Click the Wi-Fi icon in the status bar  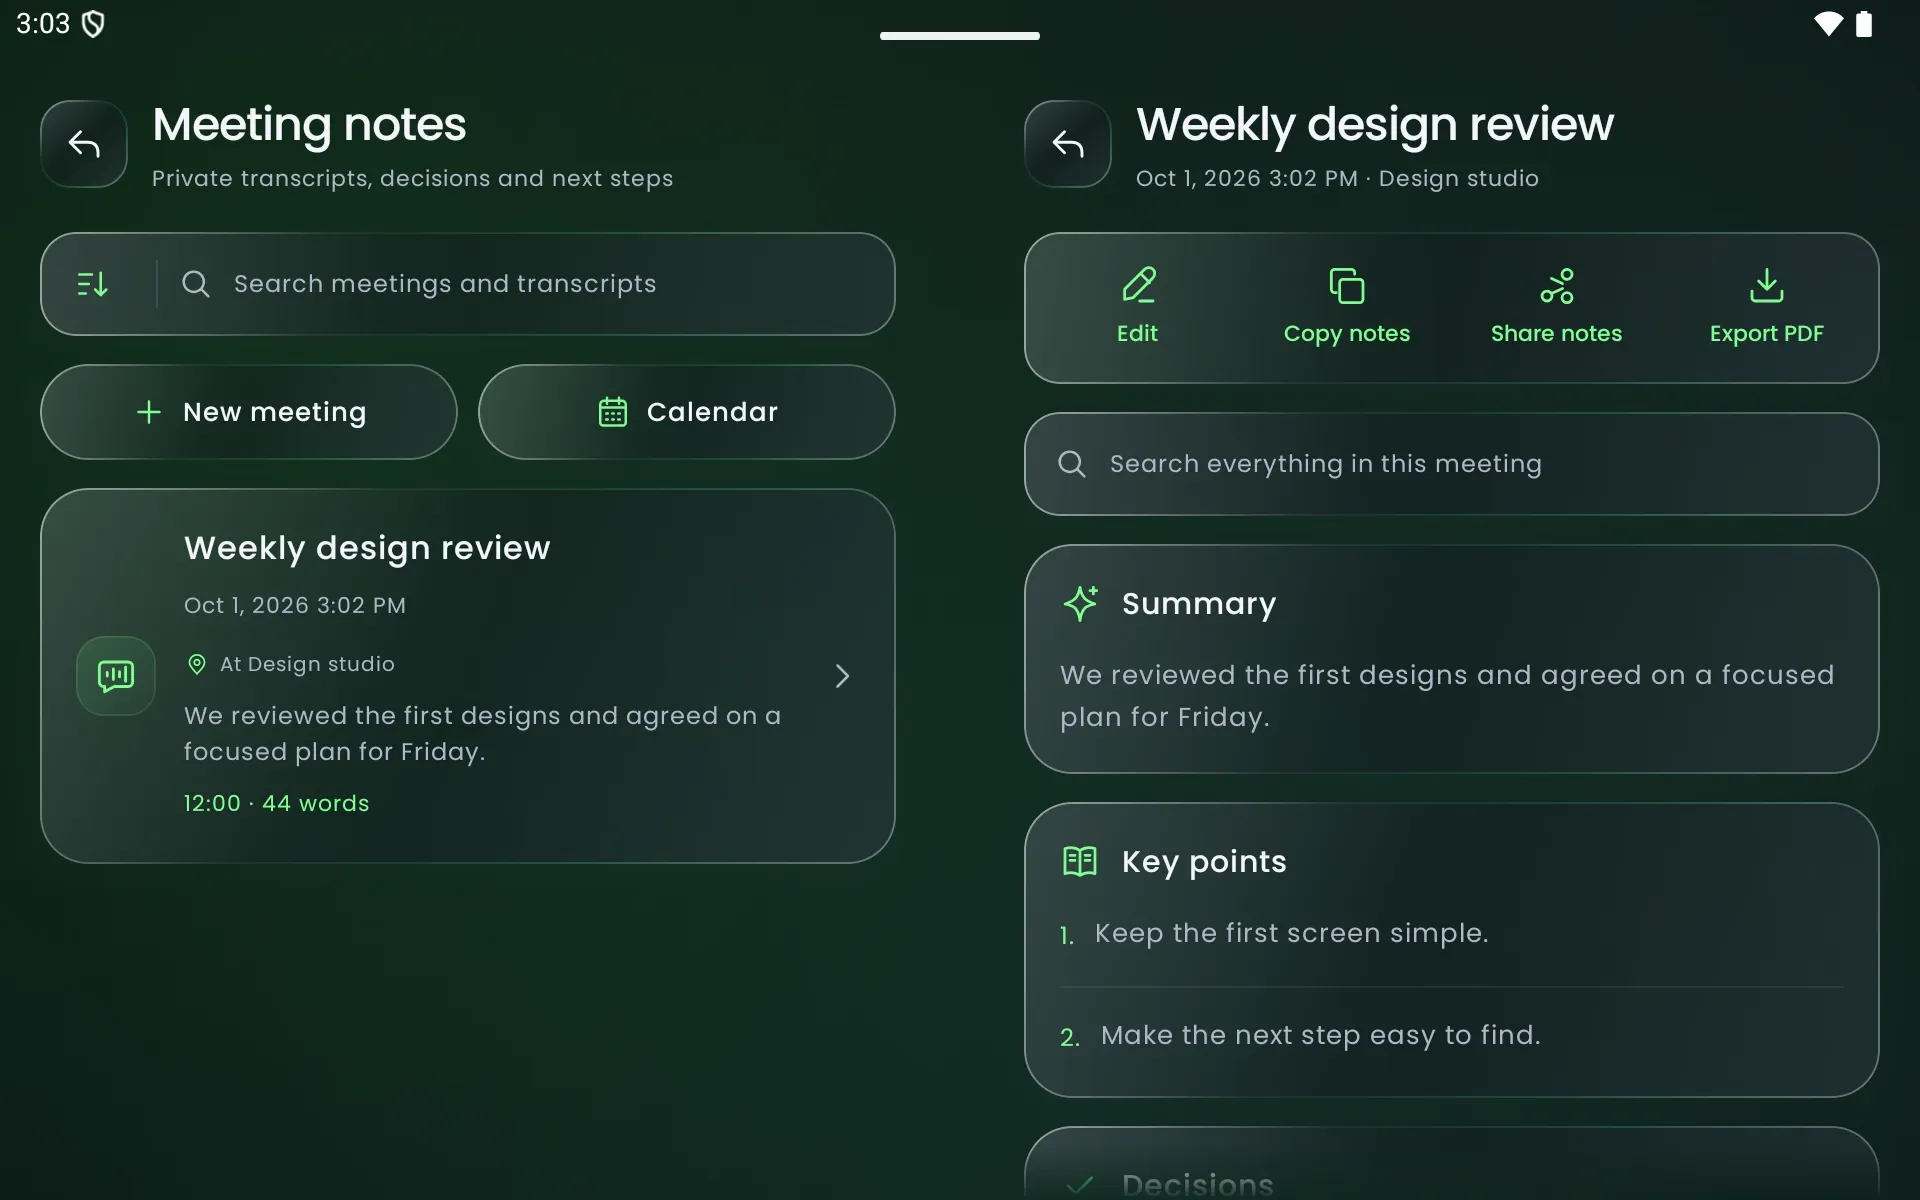(x=1829, y=24)
